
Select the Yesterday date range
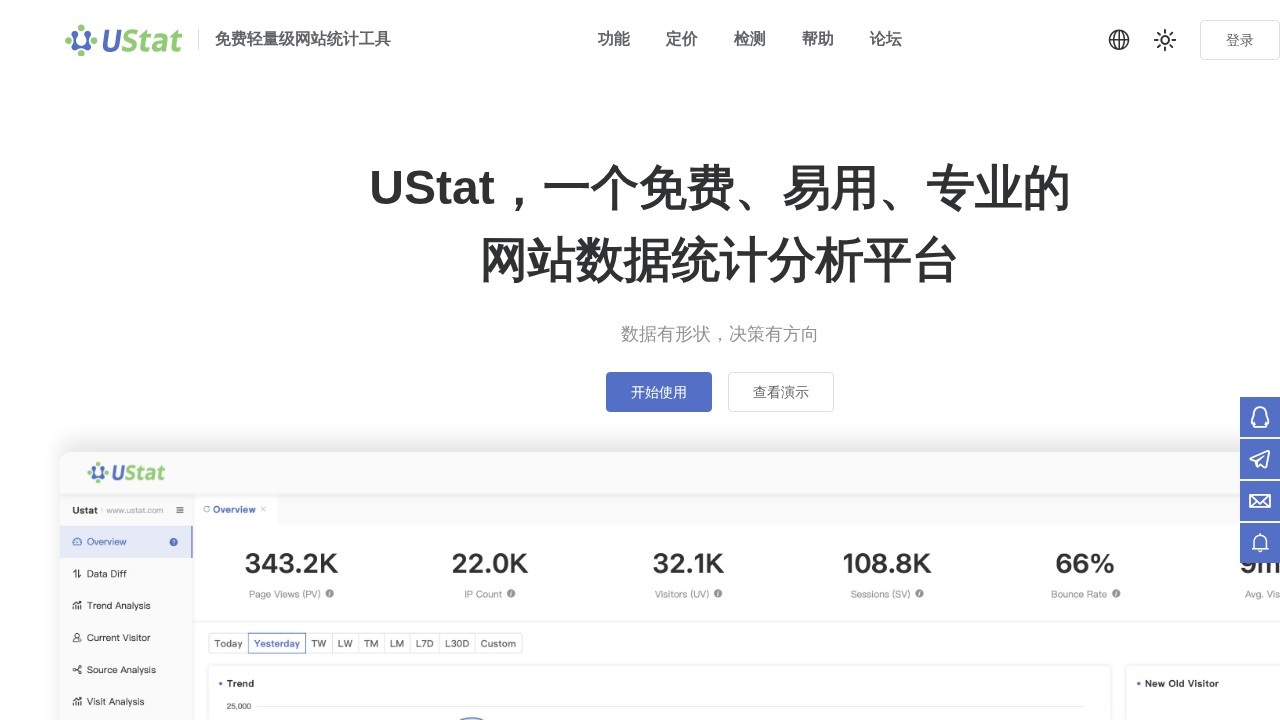click(277, 643)
